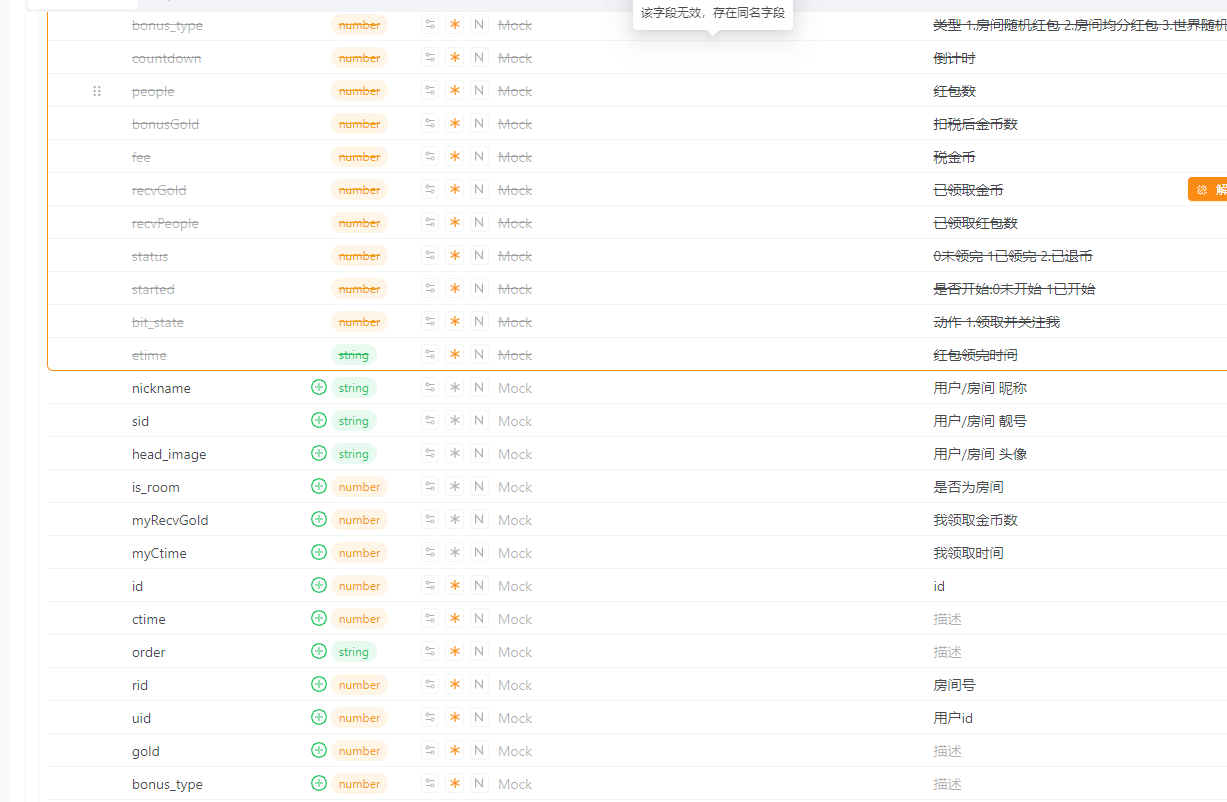Change the number type of gold
This screenshot has width=1227, height=802.
(x=359, y=750)
